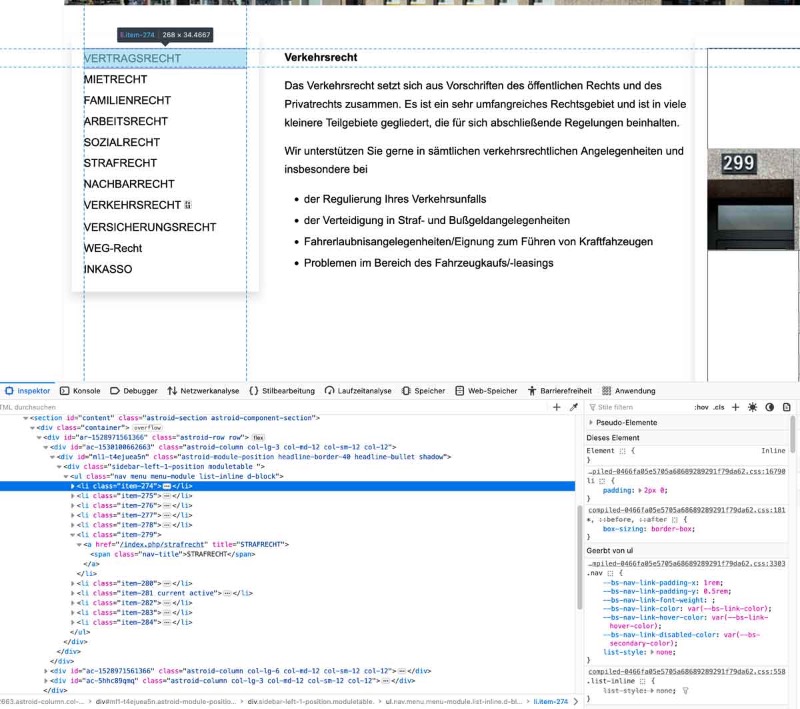
Task: Expand the li item-282 node
Action: 72,603
